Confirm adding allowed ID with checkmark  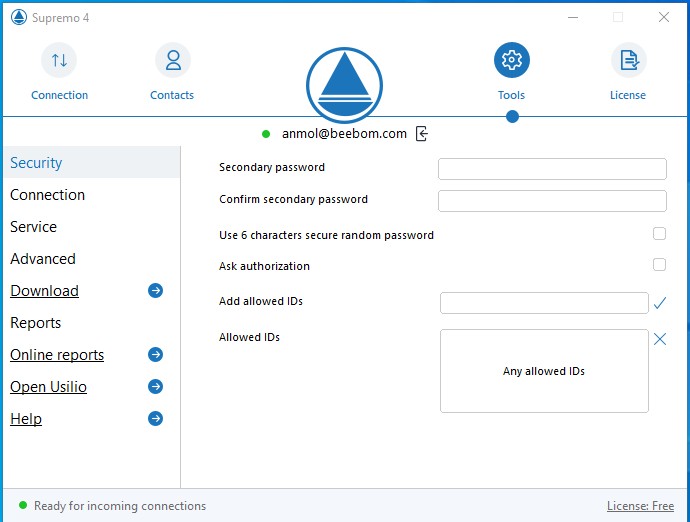(x=660, y=303)
